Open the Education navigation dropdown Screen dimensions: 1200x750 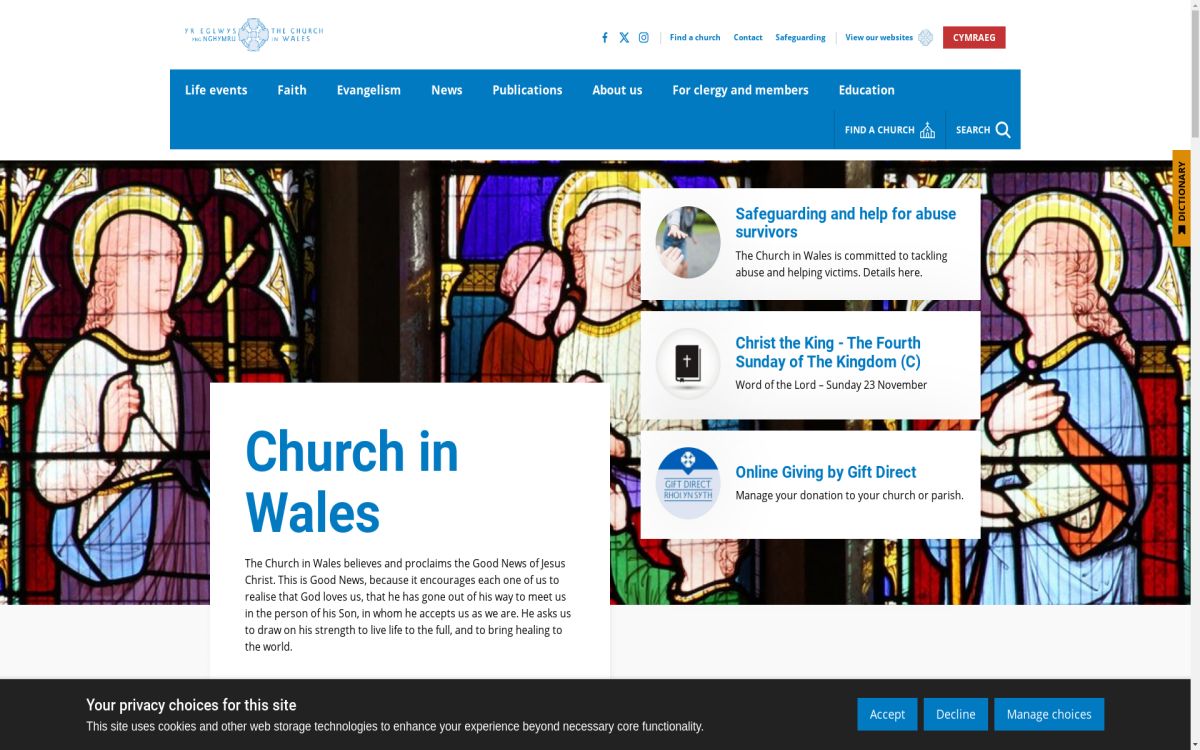pos(866,90)
